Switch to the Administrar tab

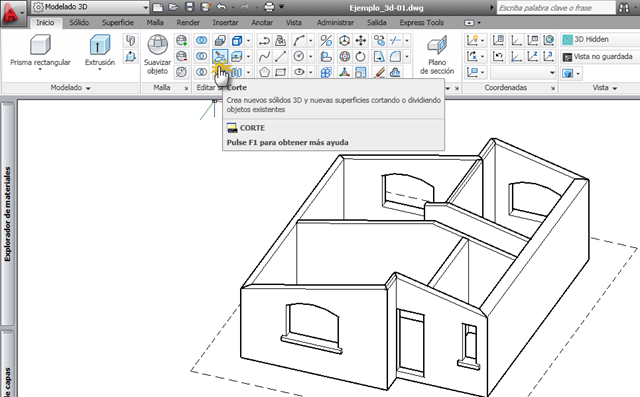336,23
